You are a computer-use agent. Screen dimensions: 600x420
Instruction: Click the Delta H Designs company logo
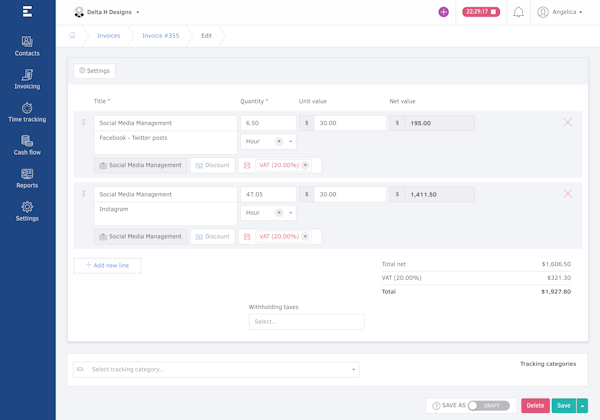click(x=79, y=12)
